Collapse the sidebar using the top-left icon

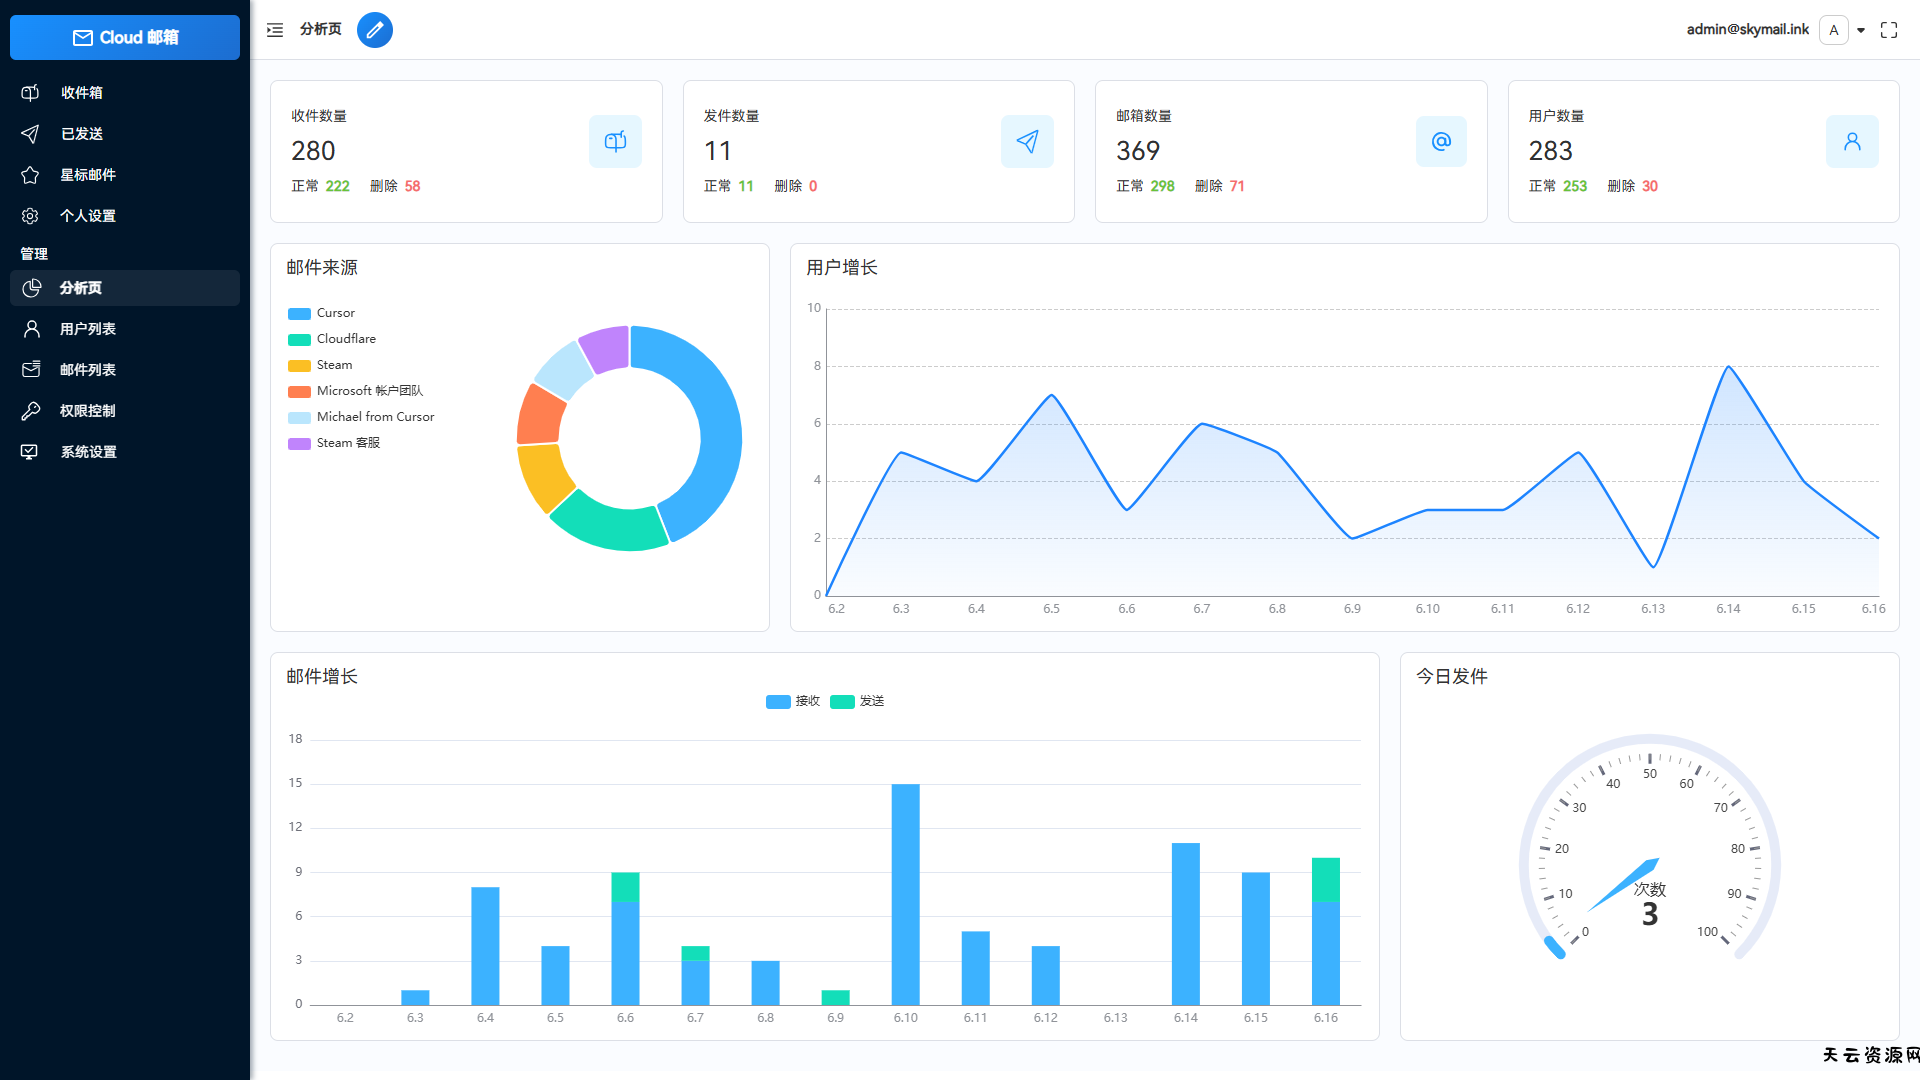coord(274,30)
